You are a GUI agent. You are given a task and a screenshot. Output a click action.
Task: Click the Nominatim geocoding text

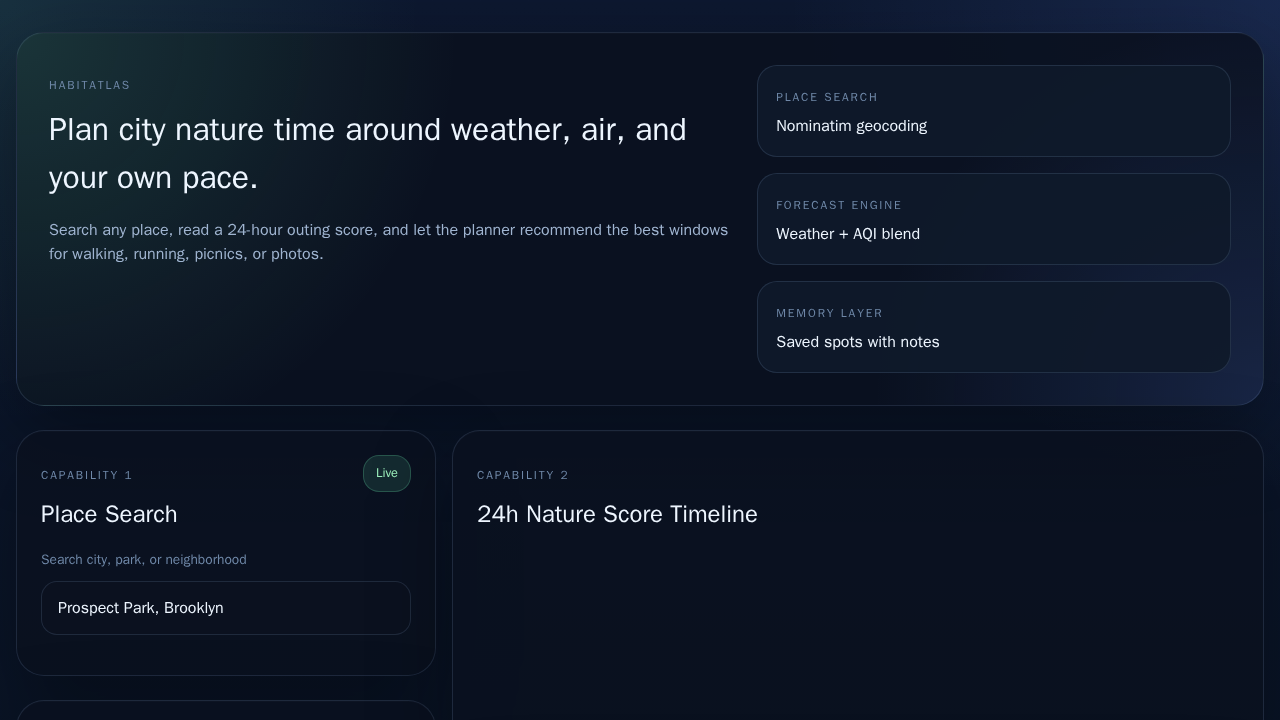coord(851,126)
